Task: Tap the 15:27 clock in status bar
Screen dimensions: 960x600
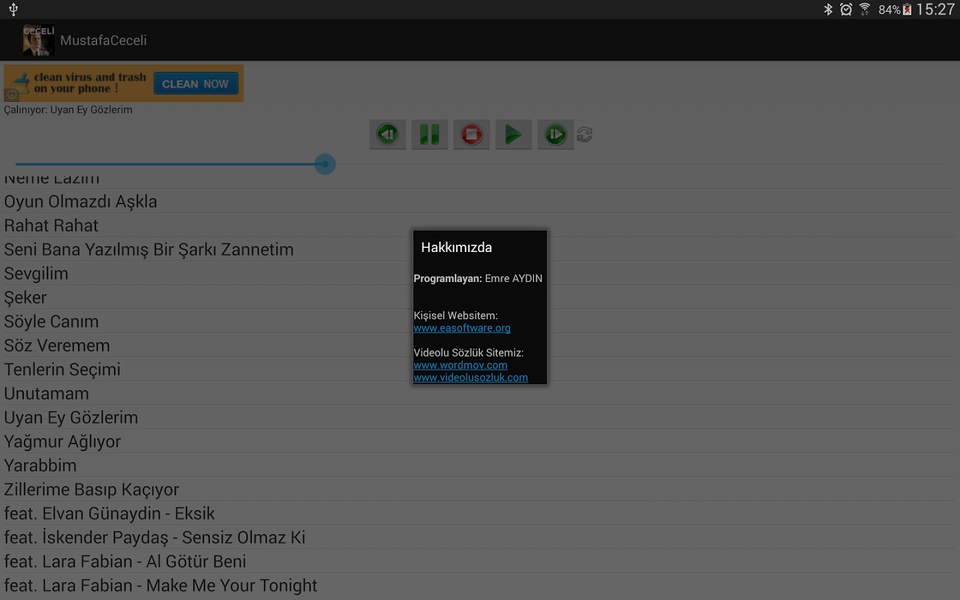Action: point(935,9)
